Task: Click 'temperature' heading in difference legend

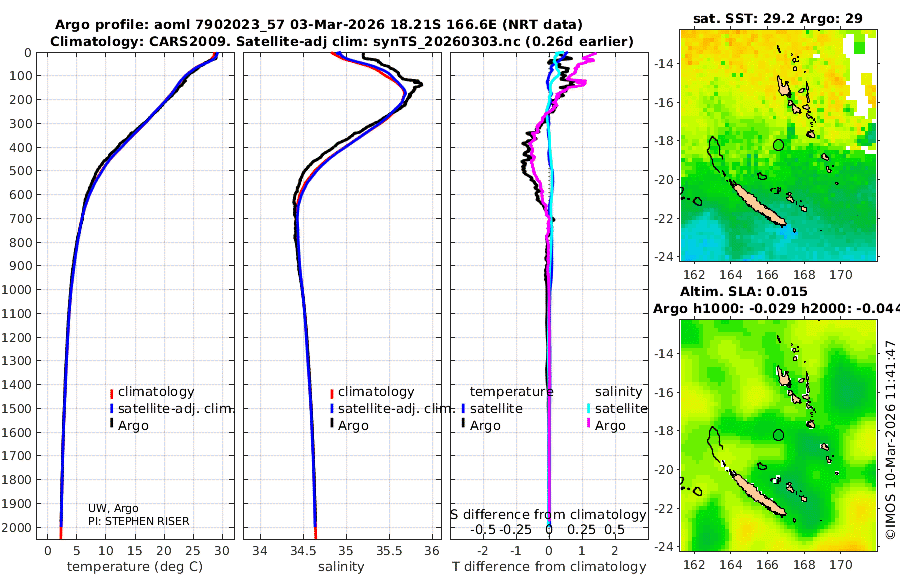Action: coord(511,392)
